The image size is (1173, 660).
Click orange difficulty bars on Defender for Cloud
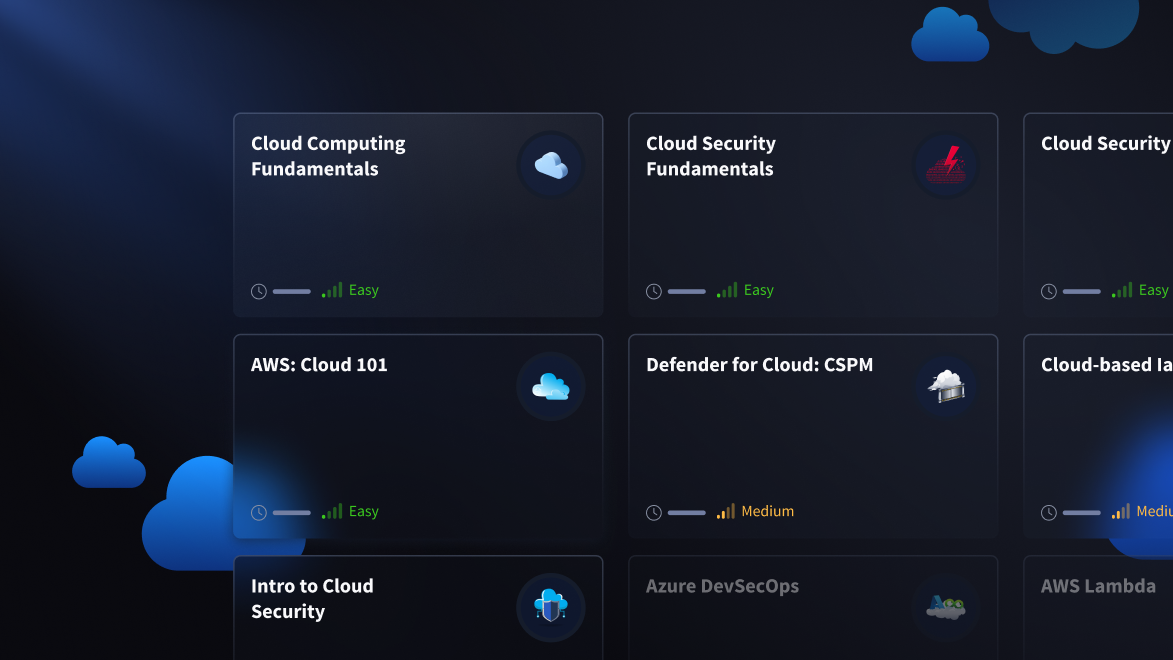tap(726, 511)
